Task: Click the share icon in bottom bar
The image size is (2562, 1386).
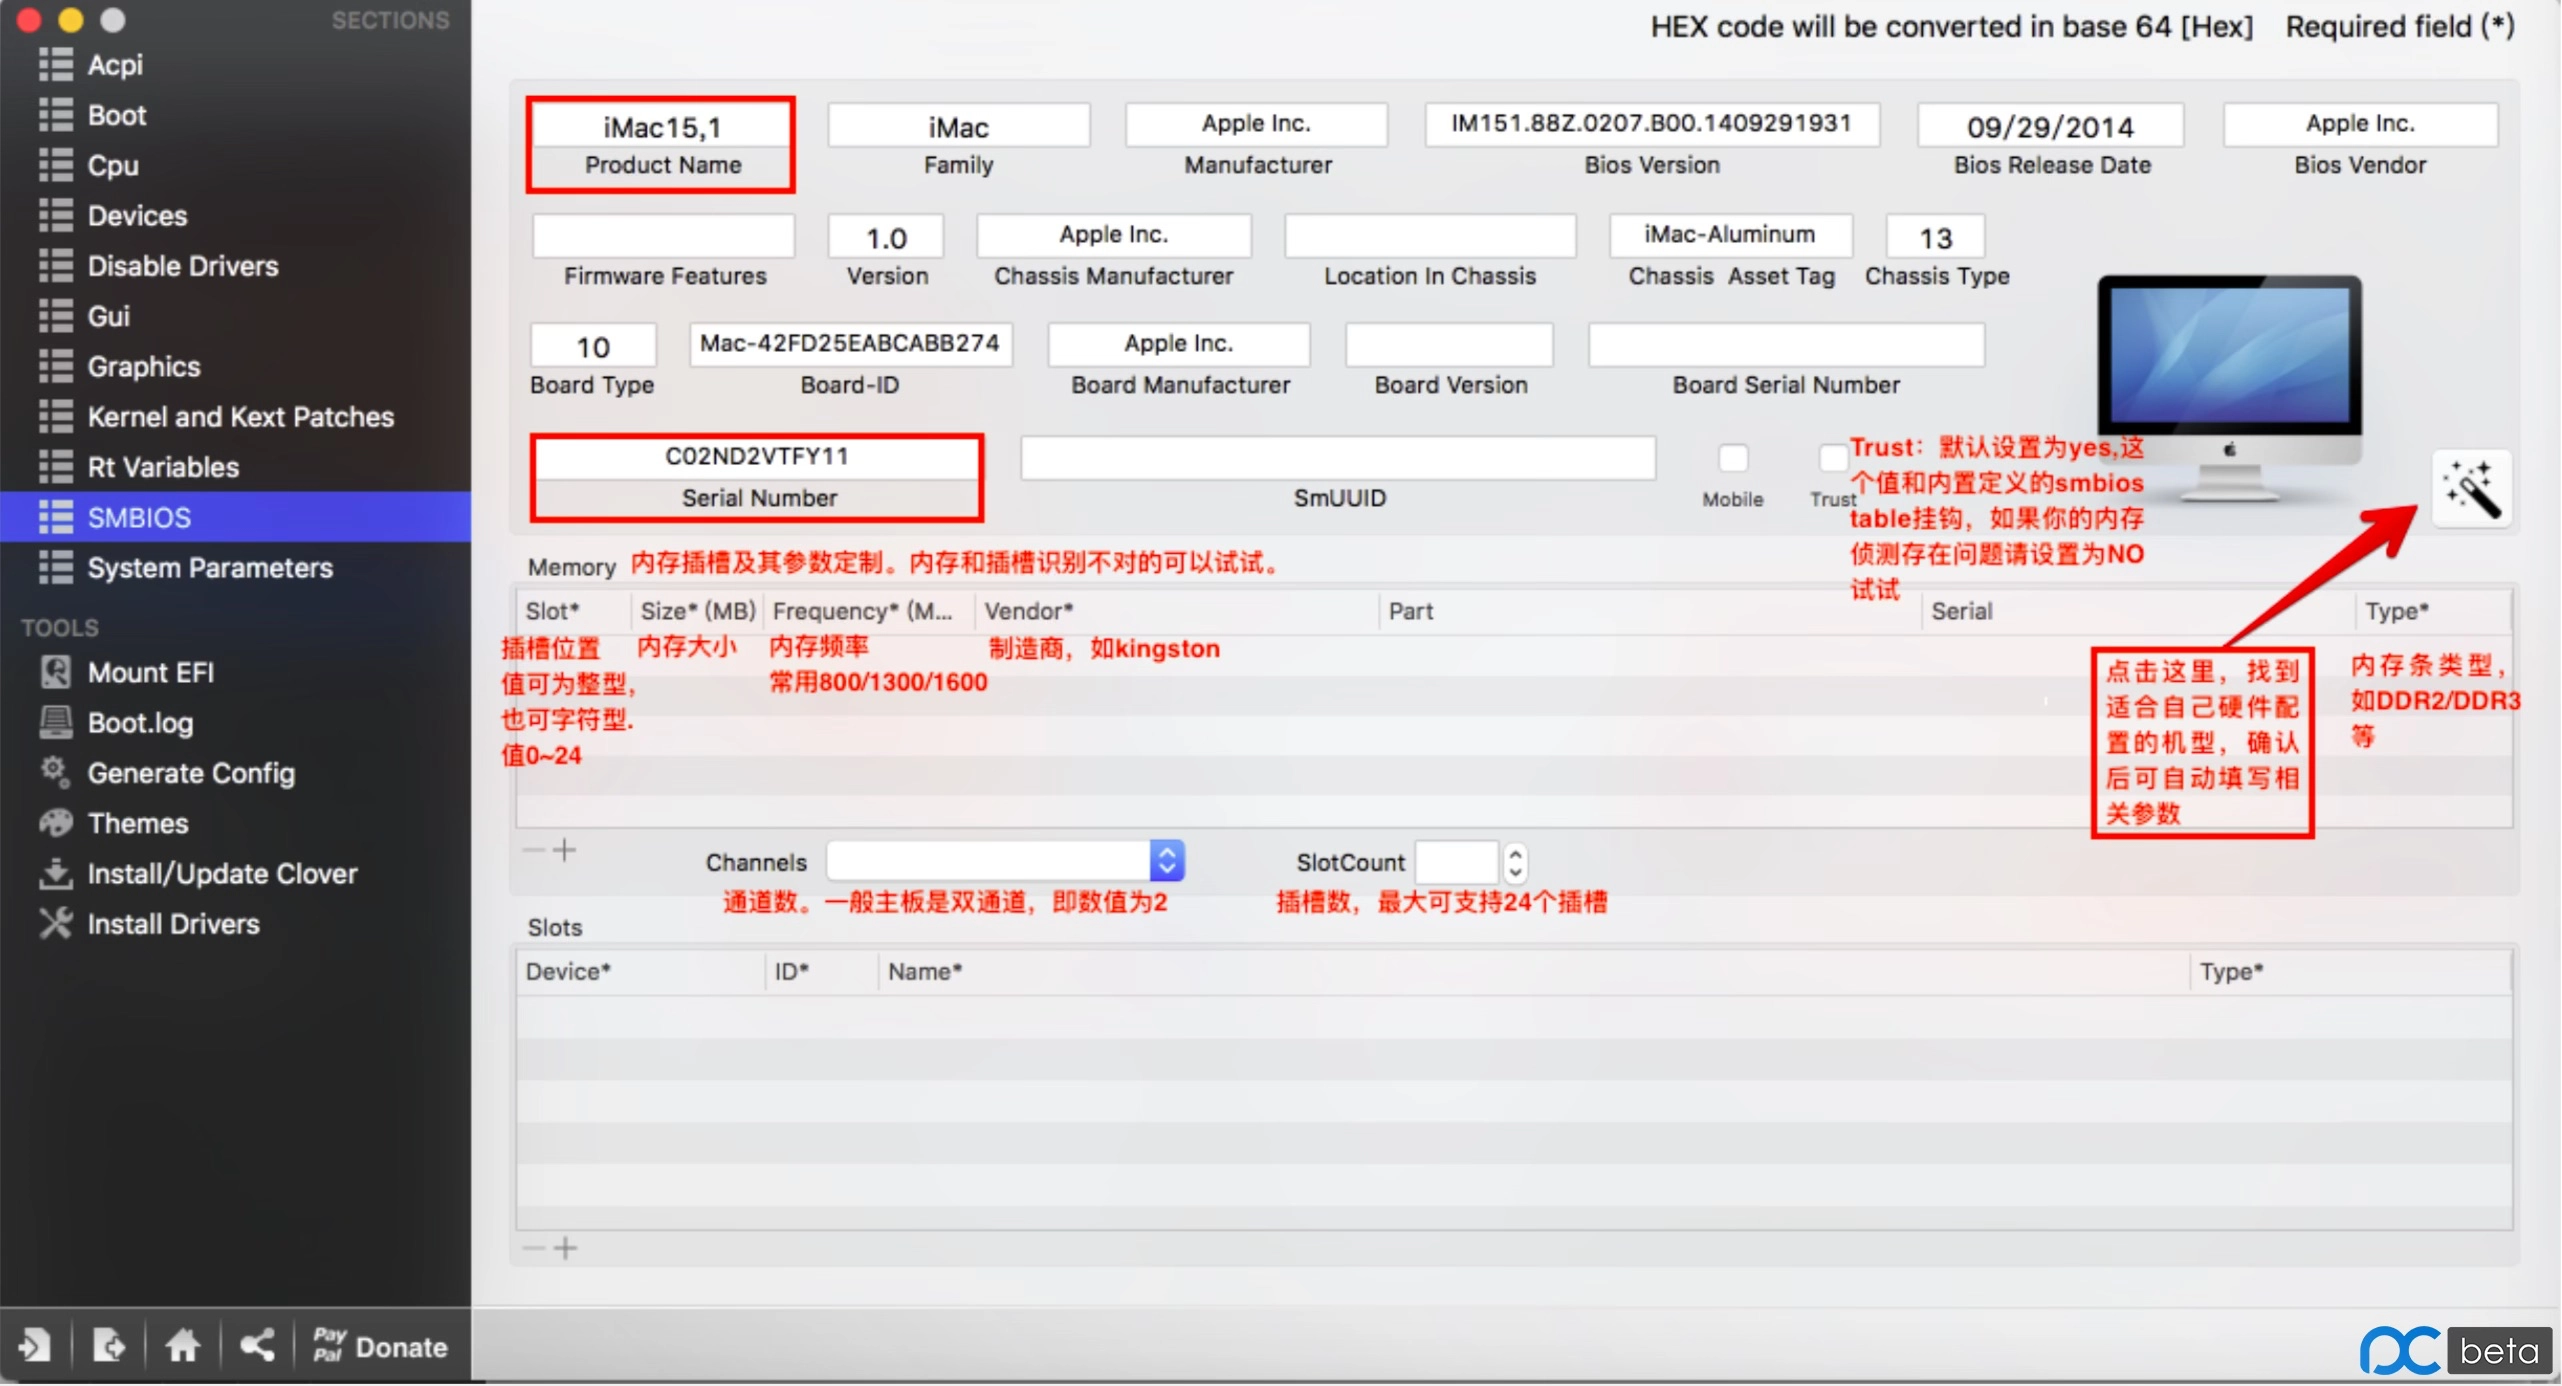Action: coord(257,1346)
